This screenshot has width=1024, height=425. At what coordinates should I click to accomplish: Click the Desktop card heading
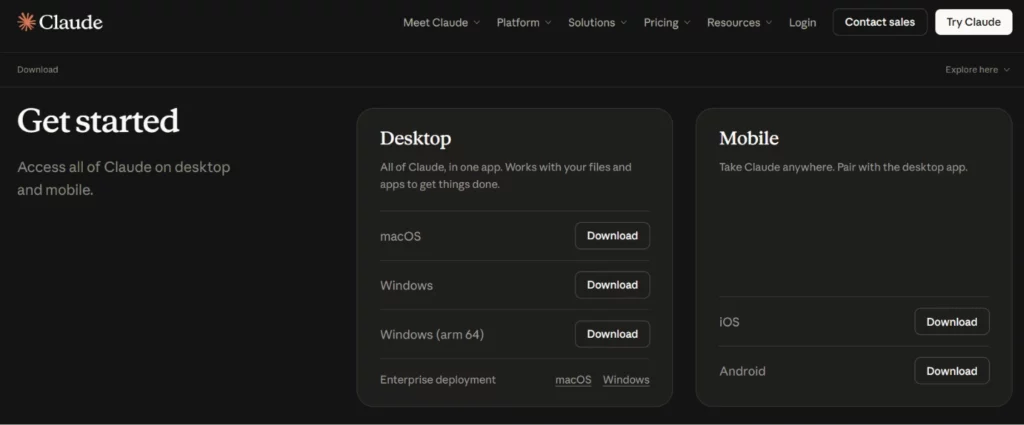click(415, 138)
